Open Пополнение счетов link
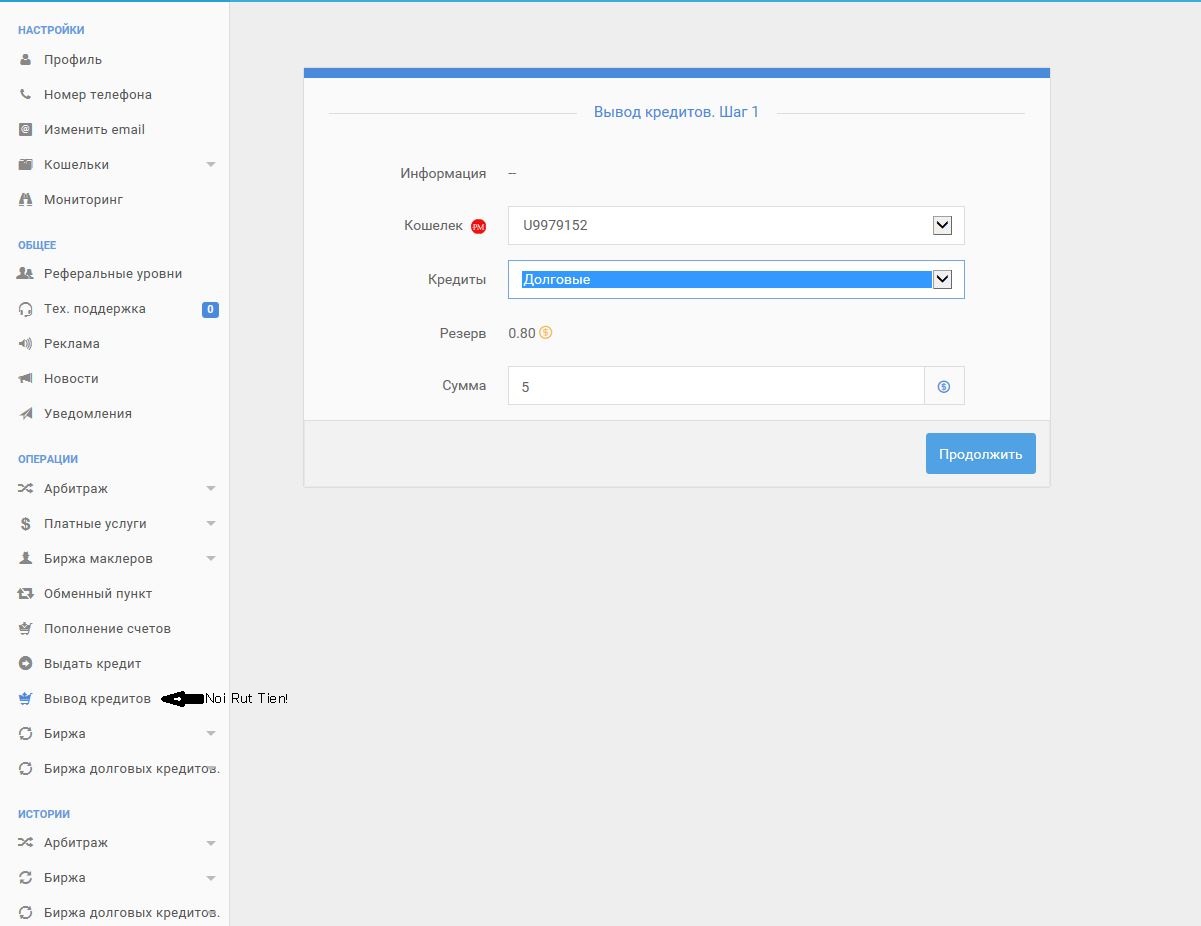Screen dimensions: 1201x926 point(107,629)
